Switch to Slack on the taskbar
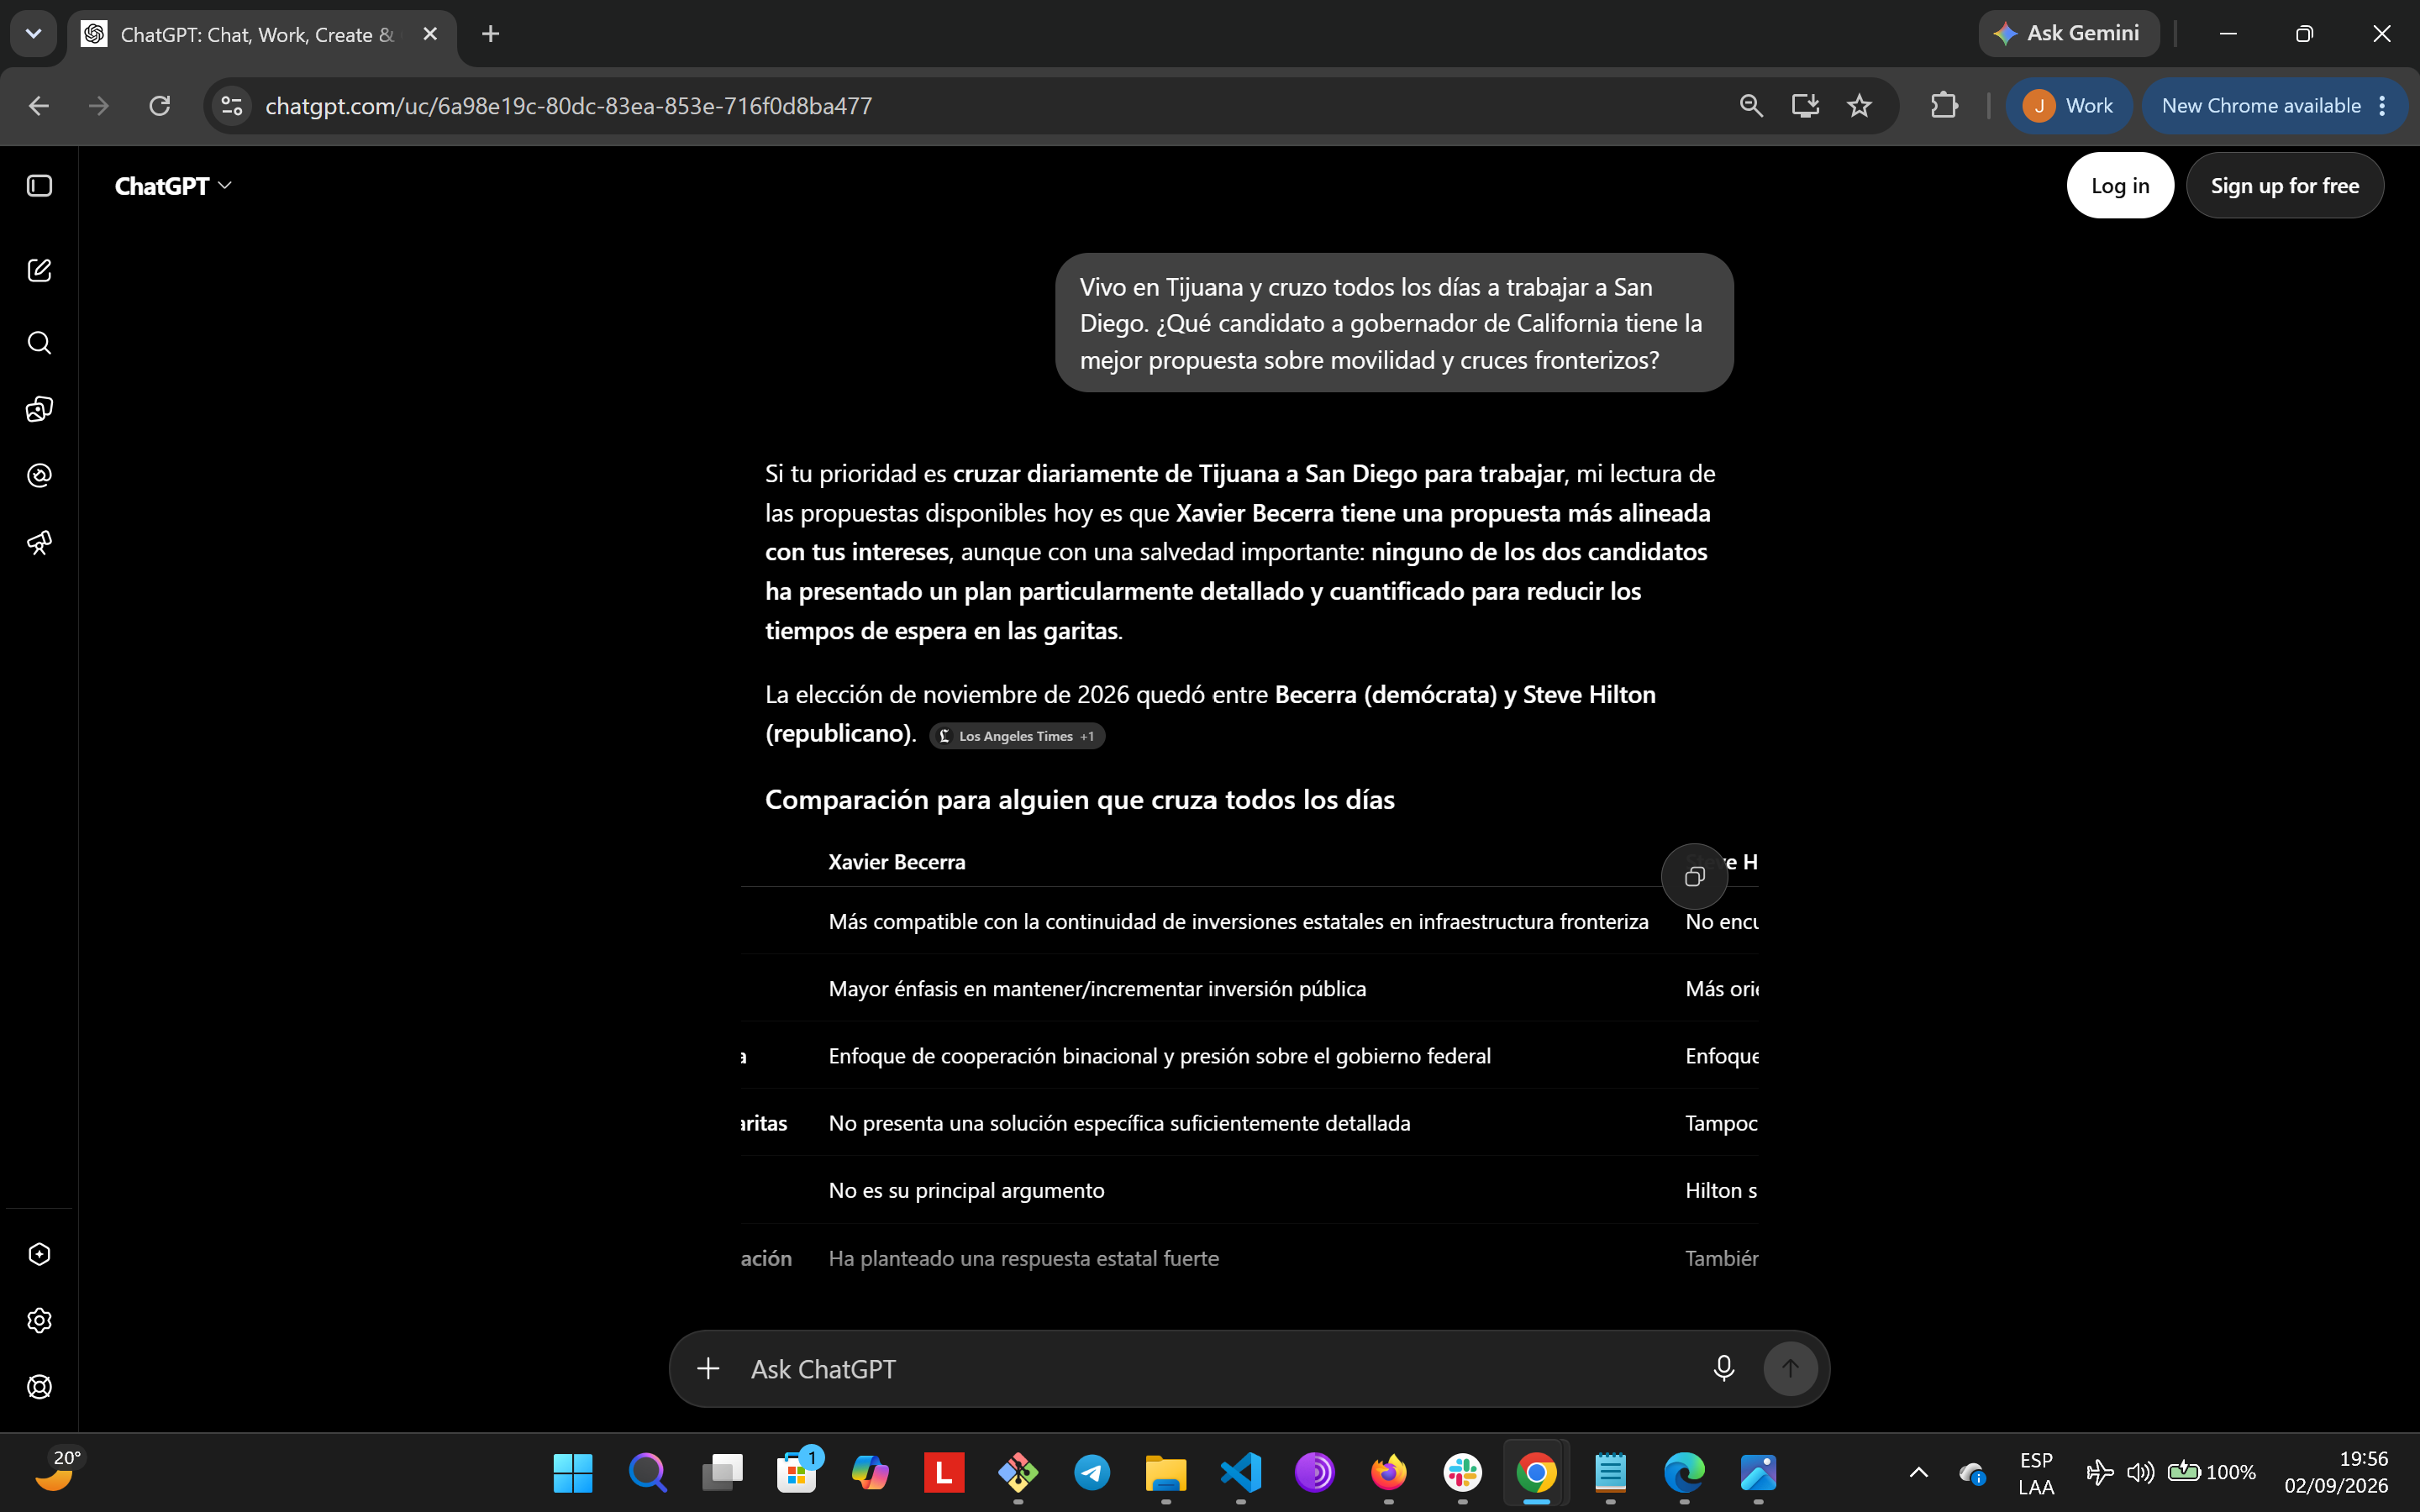This screenshot has width=2420, height=1512. click(1463, 1473)
